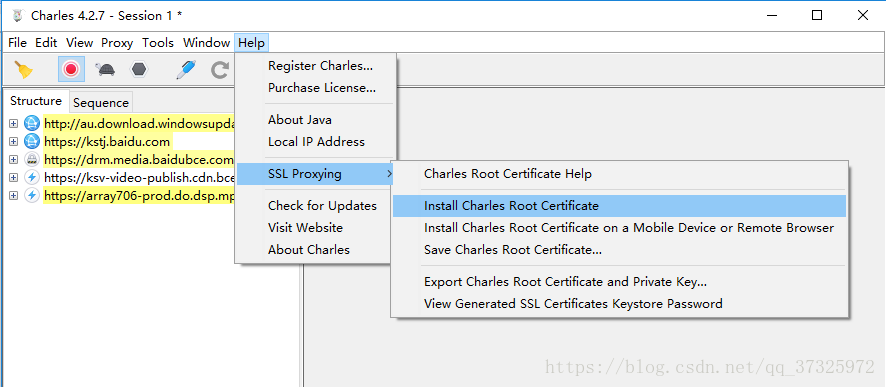
Task: Open the Proxy menu
Action: coord(117,43)
